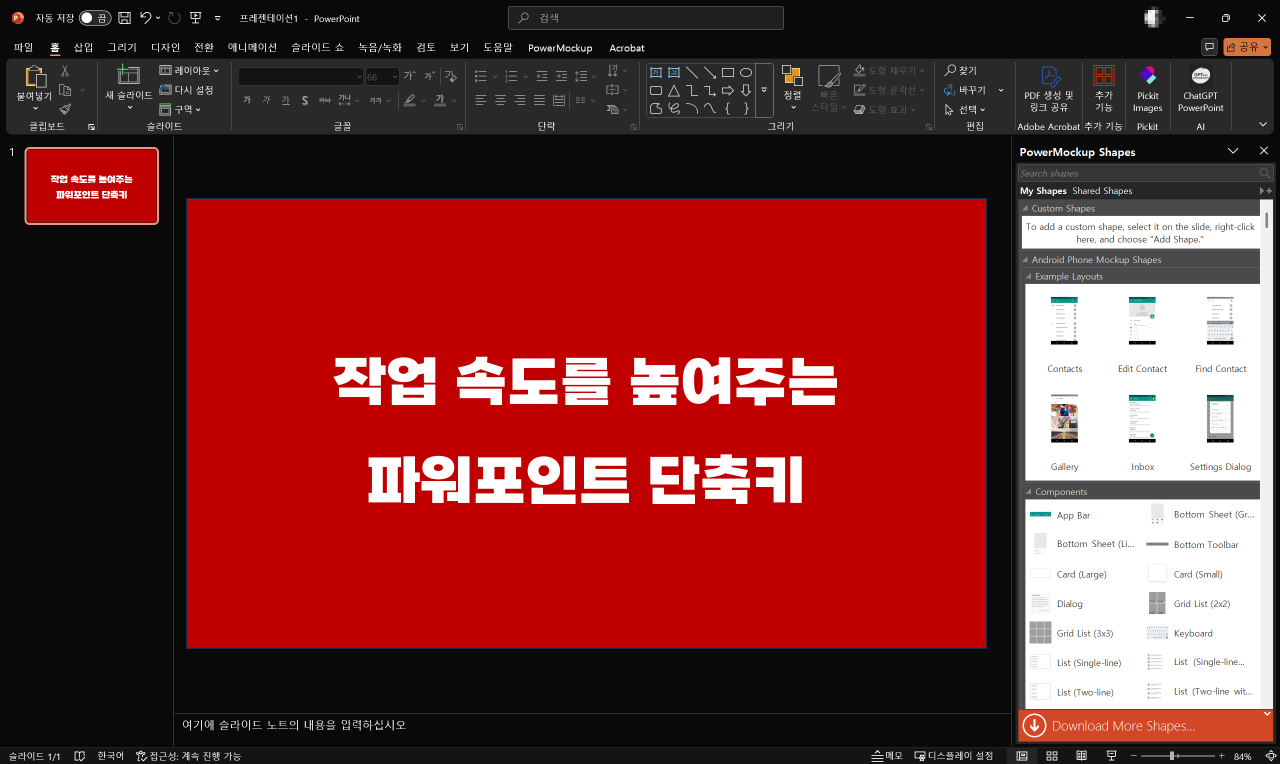Click 접근성: 계속 진행 가능 status
The image size is (1280, 764).
pos(189,756)
